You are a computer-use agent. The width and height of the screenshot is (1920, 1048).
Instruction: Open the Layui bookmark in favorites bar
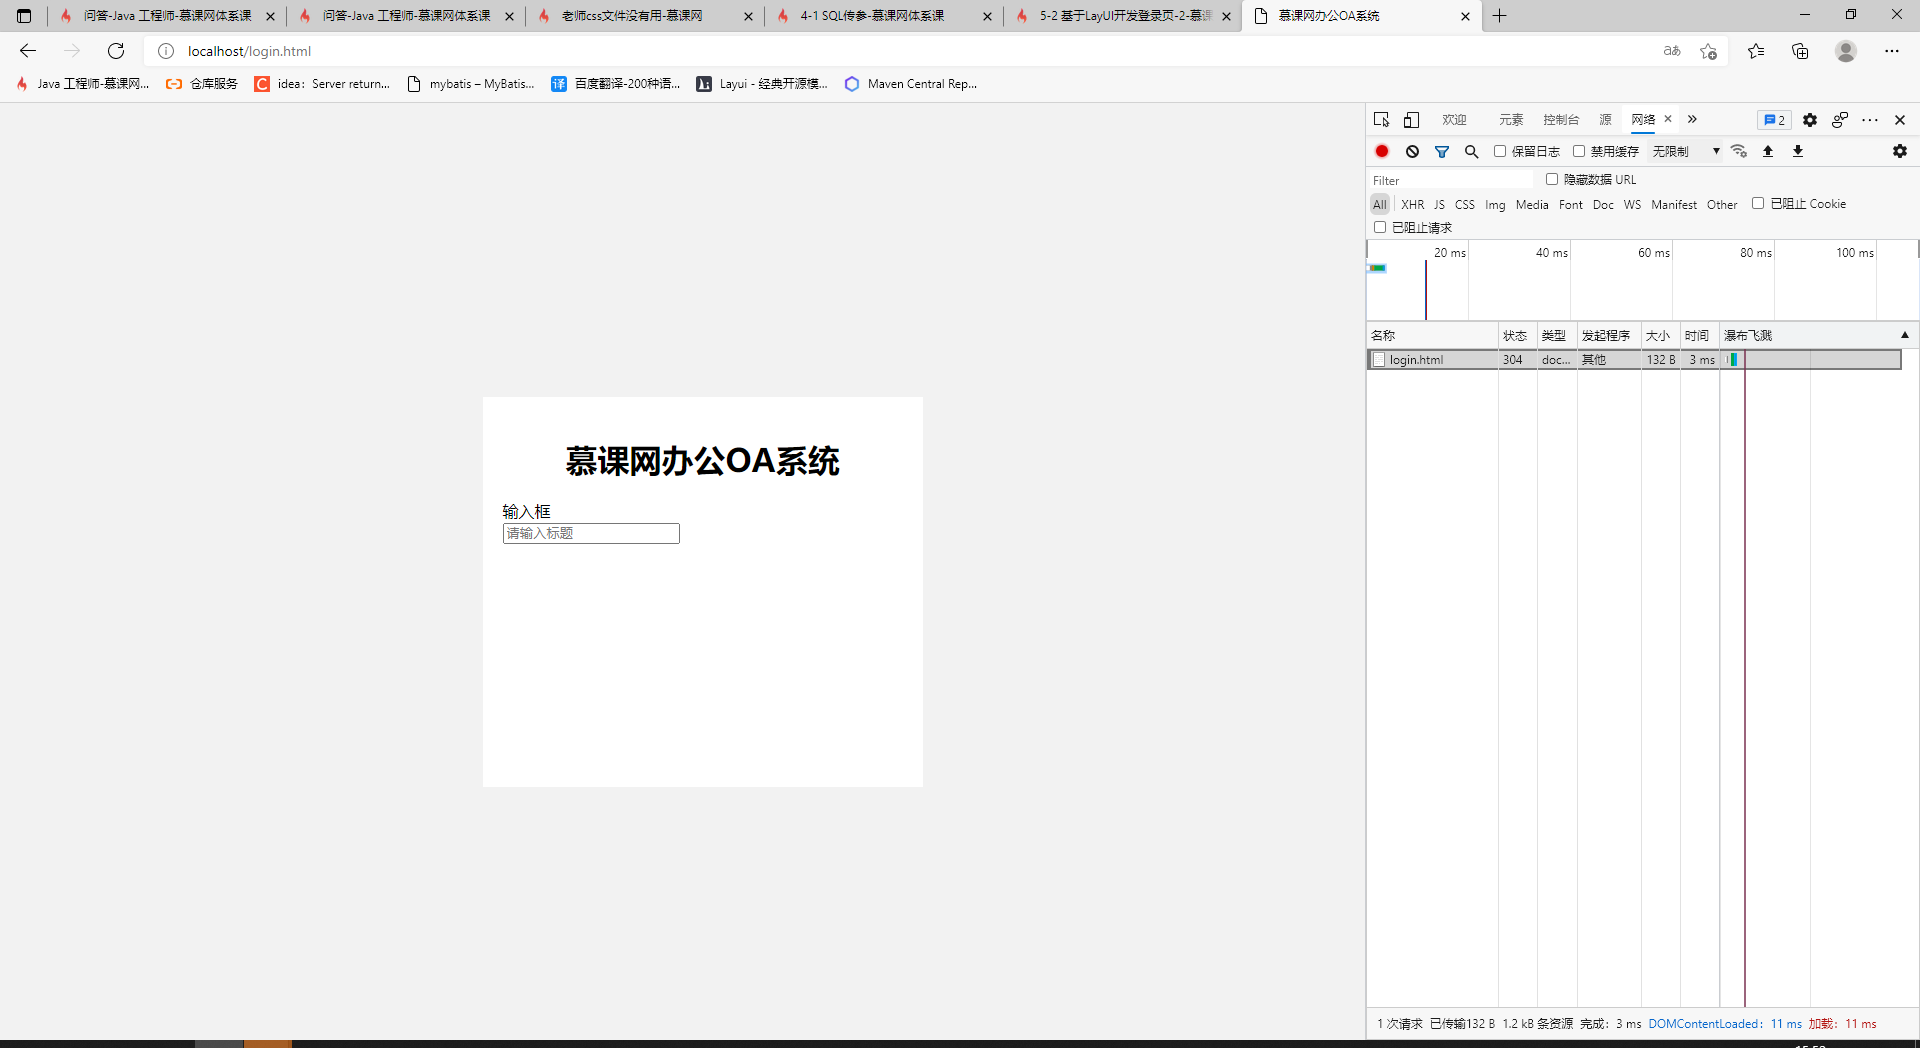click(x=762, y=84)
